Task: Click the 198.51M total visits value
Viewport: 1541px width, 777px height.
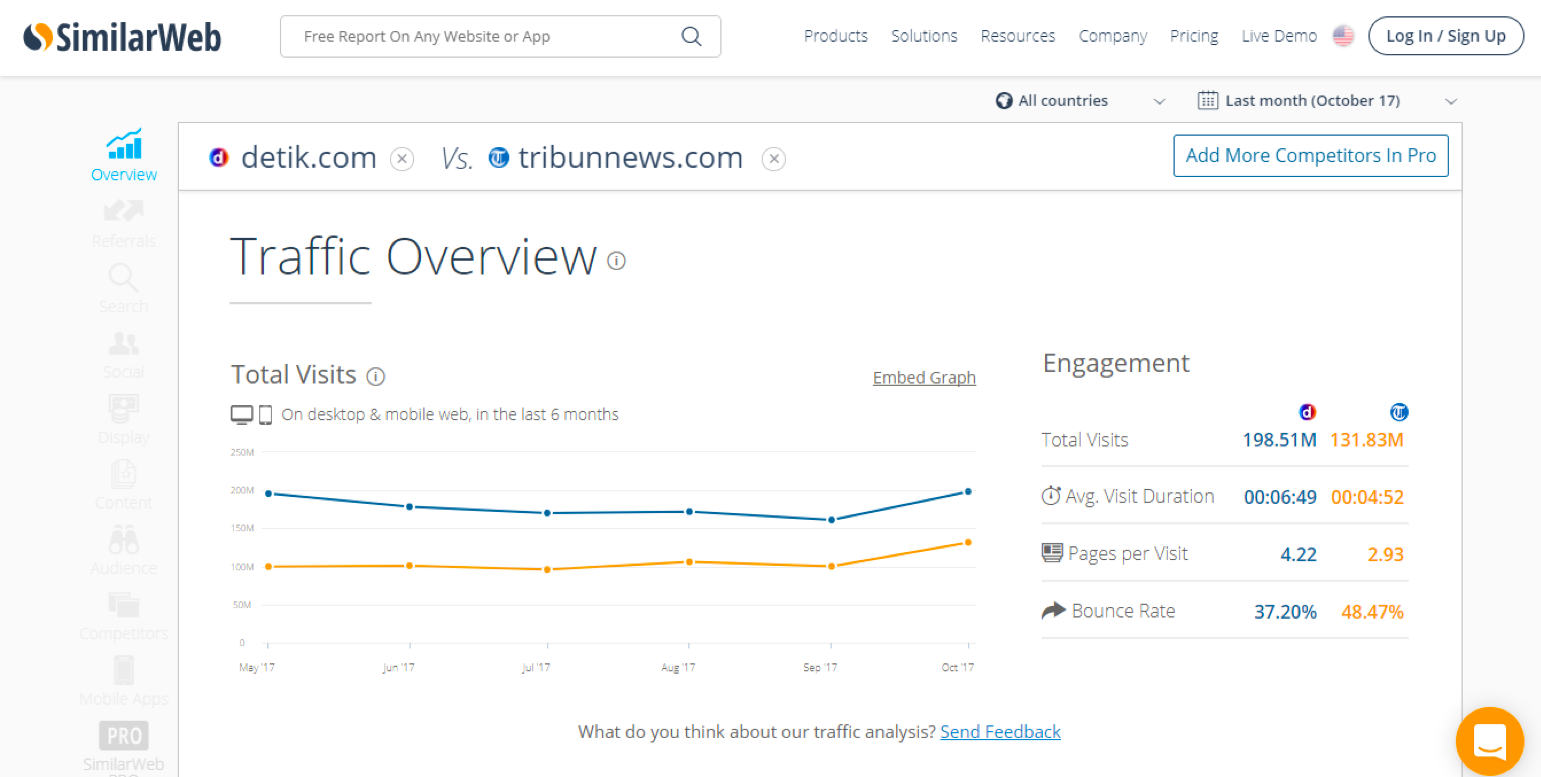Action: [x=1280, y=440]
